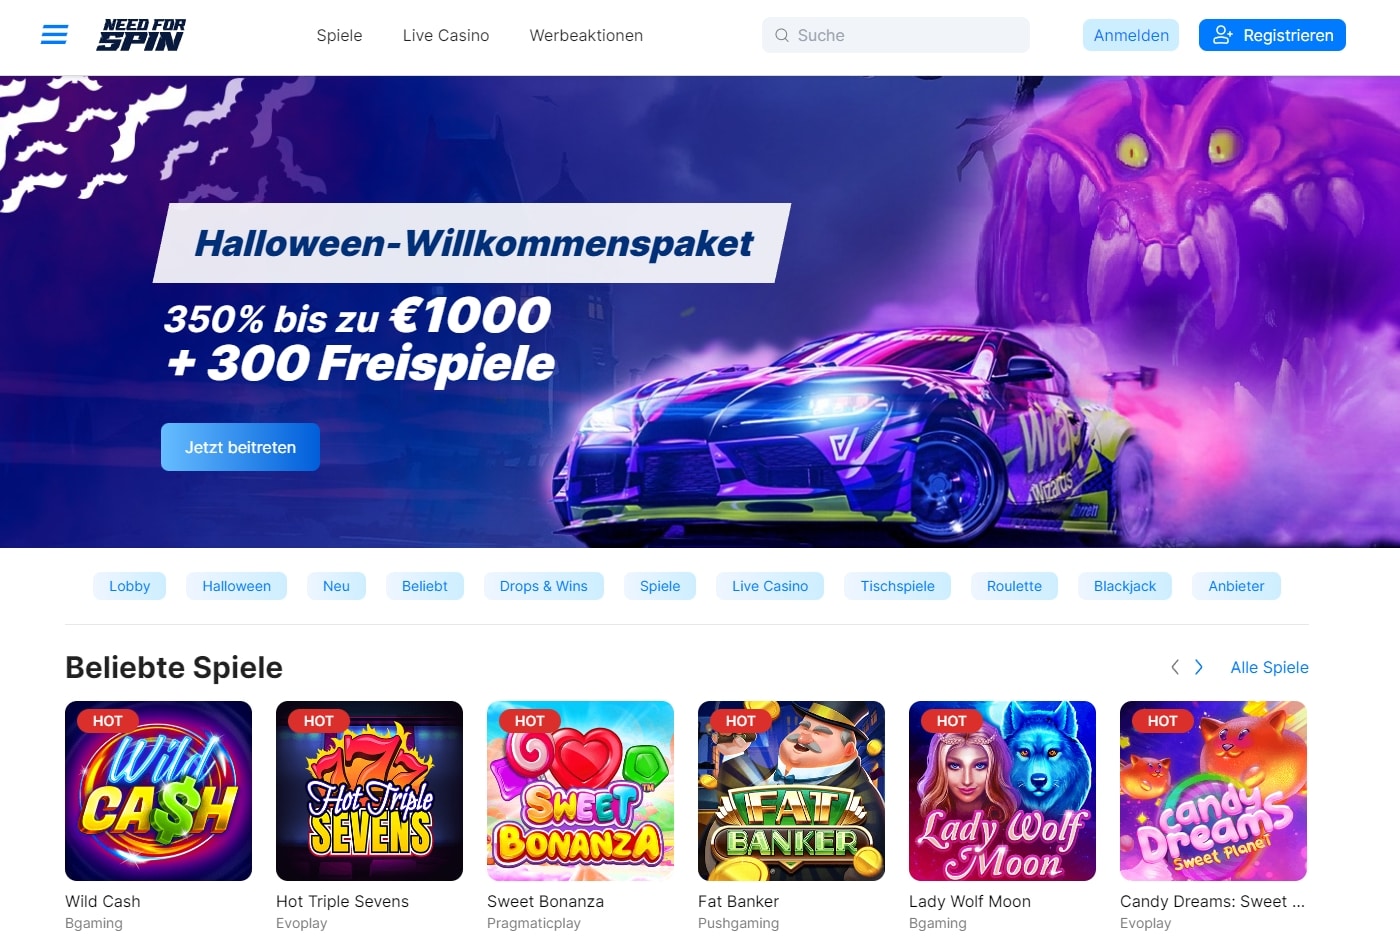The image size is (1400, 943).
Task: Open the Anbieter category filter
Action: click(1236, 586)
